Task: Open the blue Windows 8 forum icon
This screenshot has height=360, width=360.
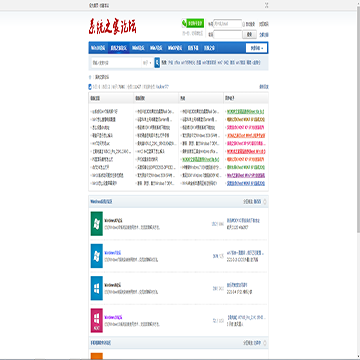Action: coord(97,288)
